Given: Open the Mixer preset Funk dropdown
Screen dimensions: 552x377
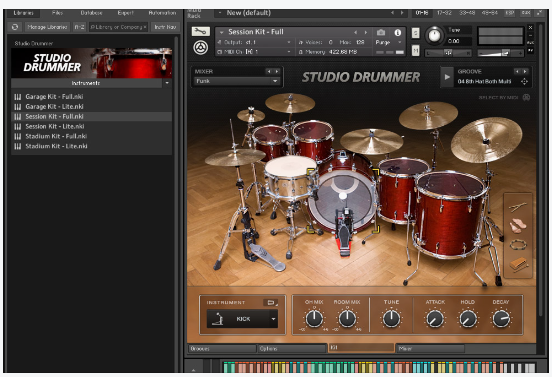Looking at the screenshot, I should pyautogui.click(x=237, y=81).
